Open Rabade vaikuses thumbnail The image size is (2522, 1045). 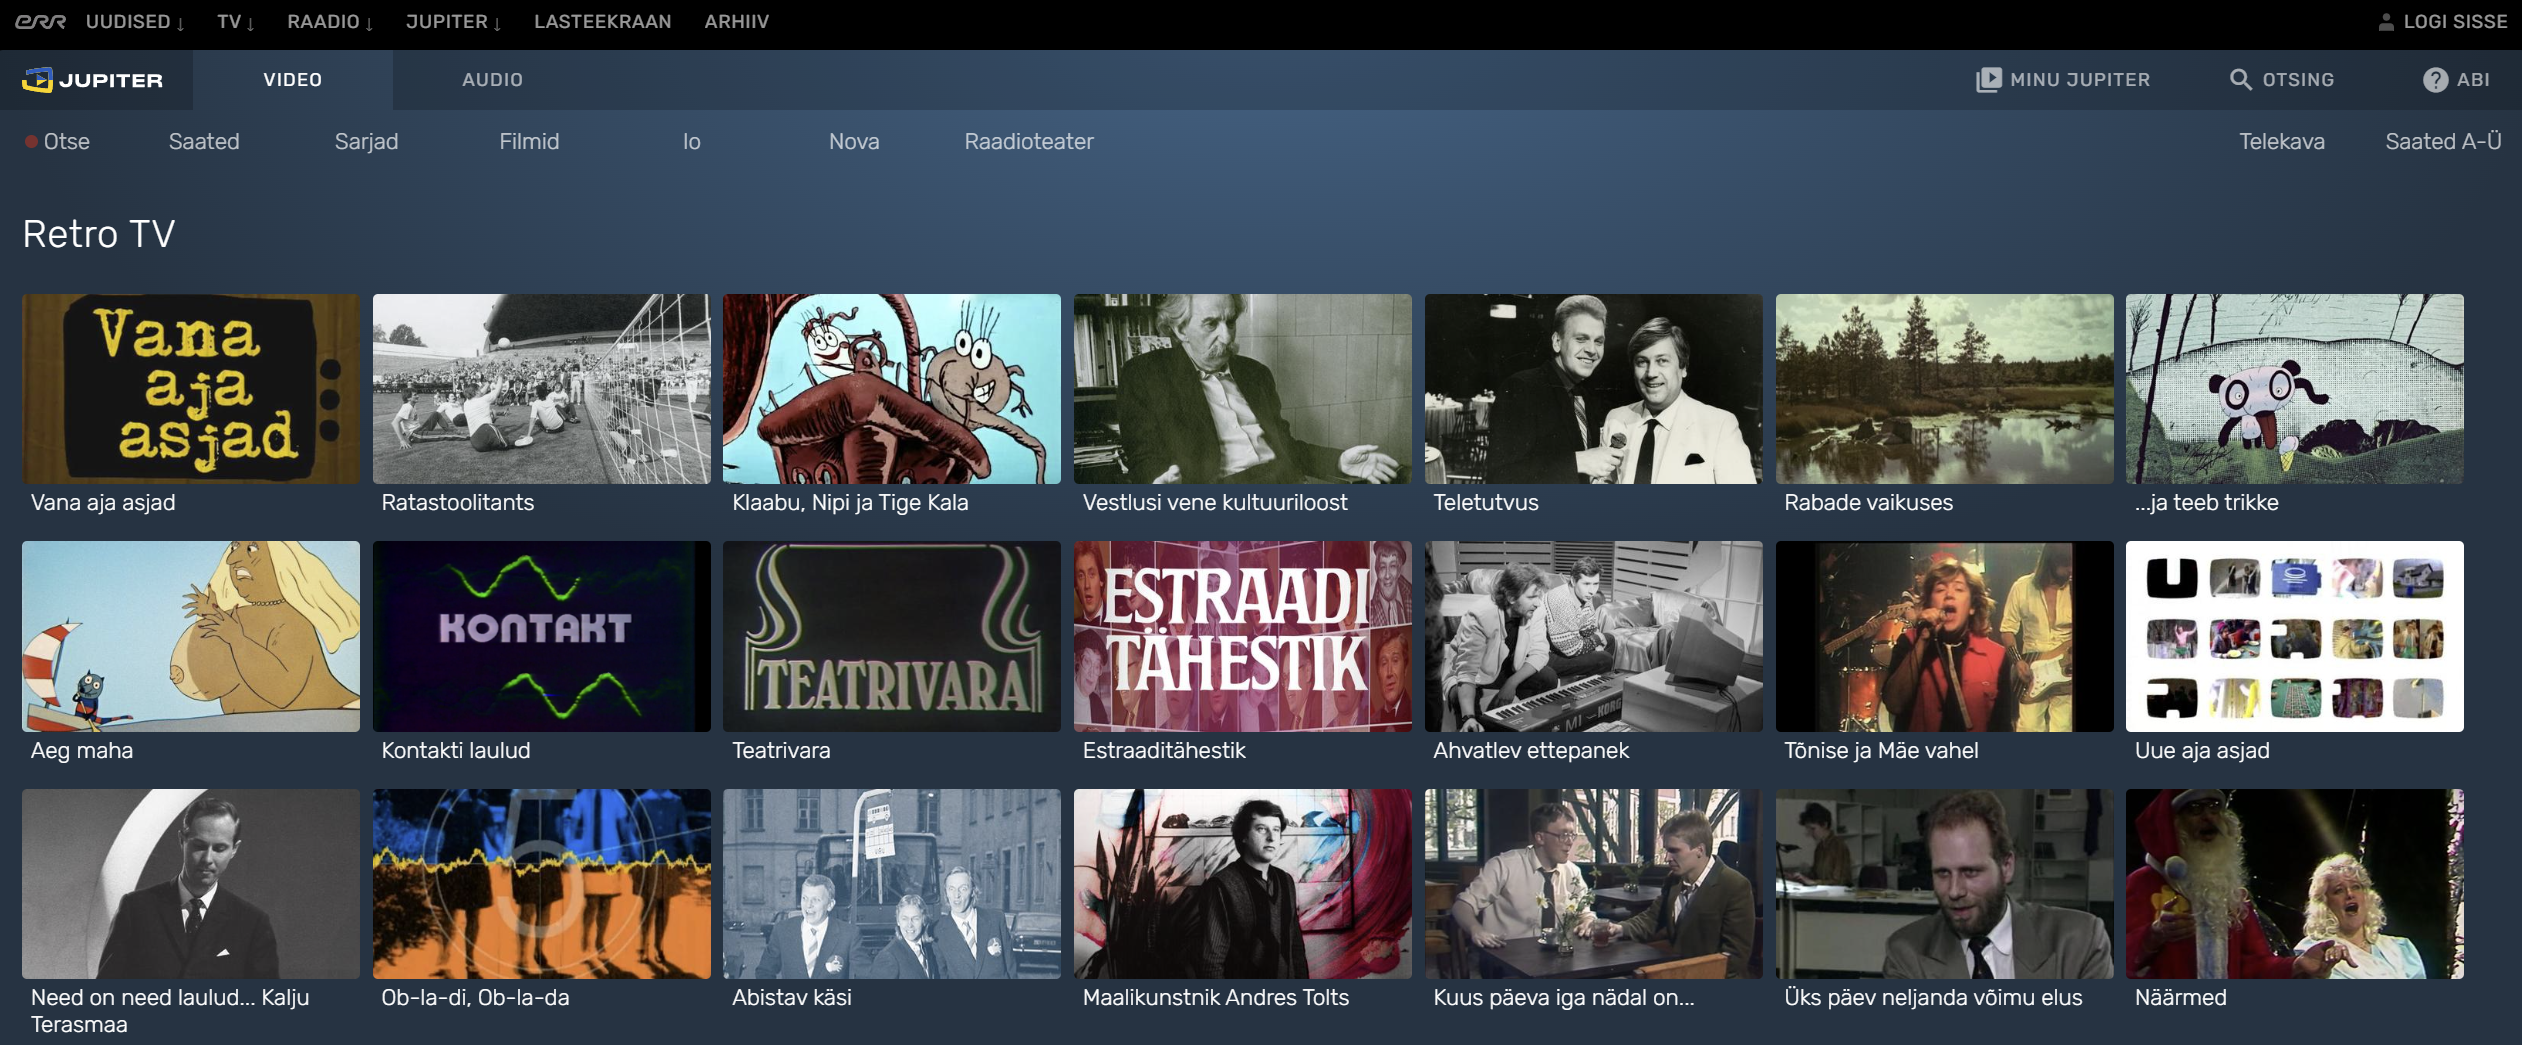(x=1945, y=389)
